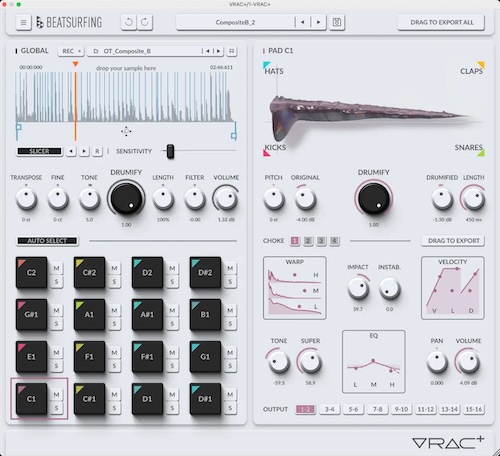Click the redo arrow icon
Viewport: 500px width, 456px height.
pos(145,22)
